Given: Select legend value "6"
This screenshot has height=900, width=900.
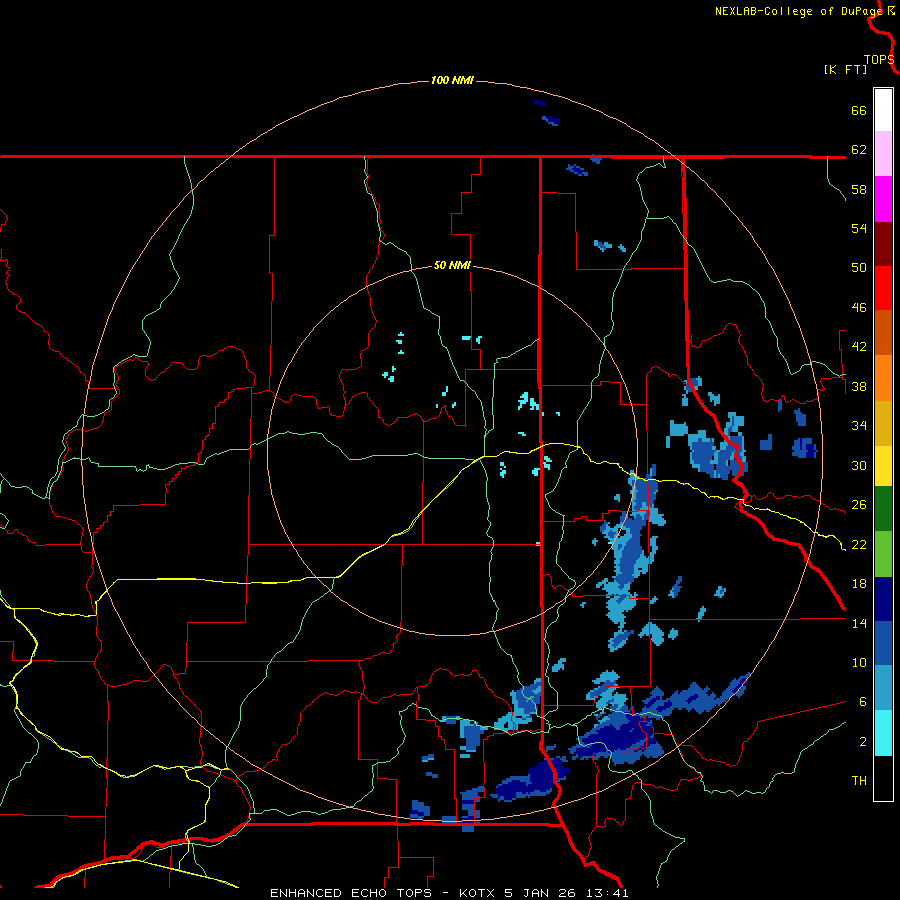Looking at the screenshot, I should (x=862, y=702).
